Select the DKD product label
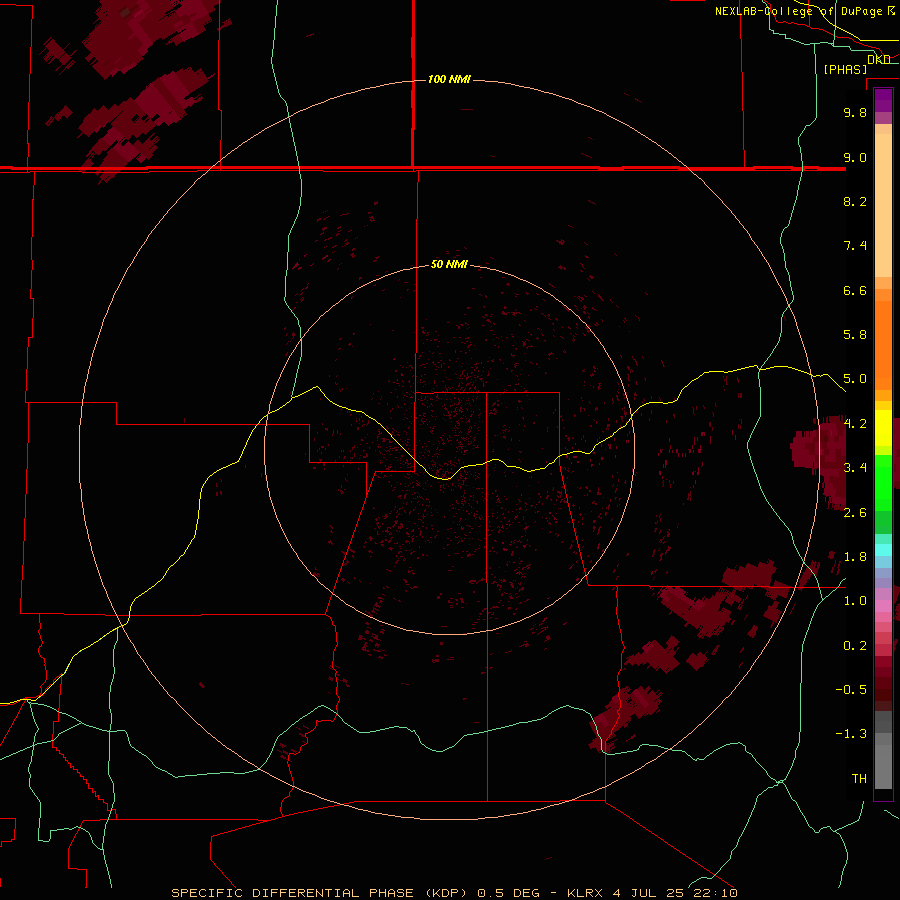Screen dimensions: 900x900 click(x=879, y=59)
